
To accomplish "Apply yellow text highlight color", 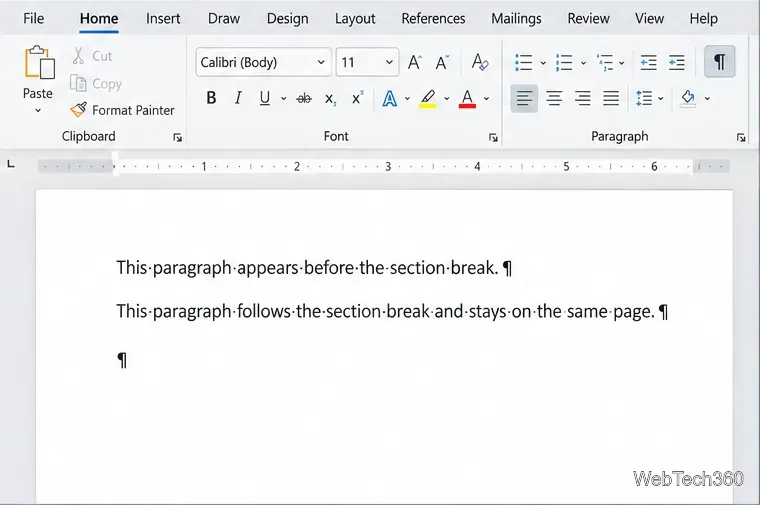I will pyautogui.click(x=428, y=99).
